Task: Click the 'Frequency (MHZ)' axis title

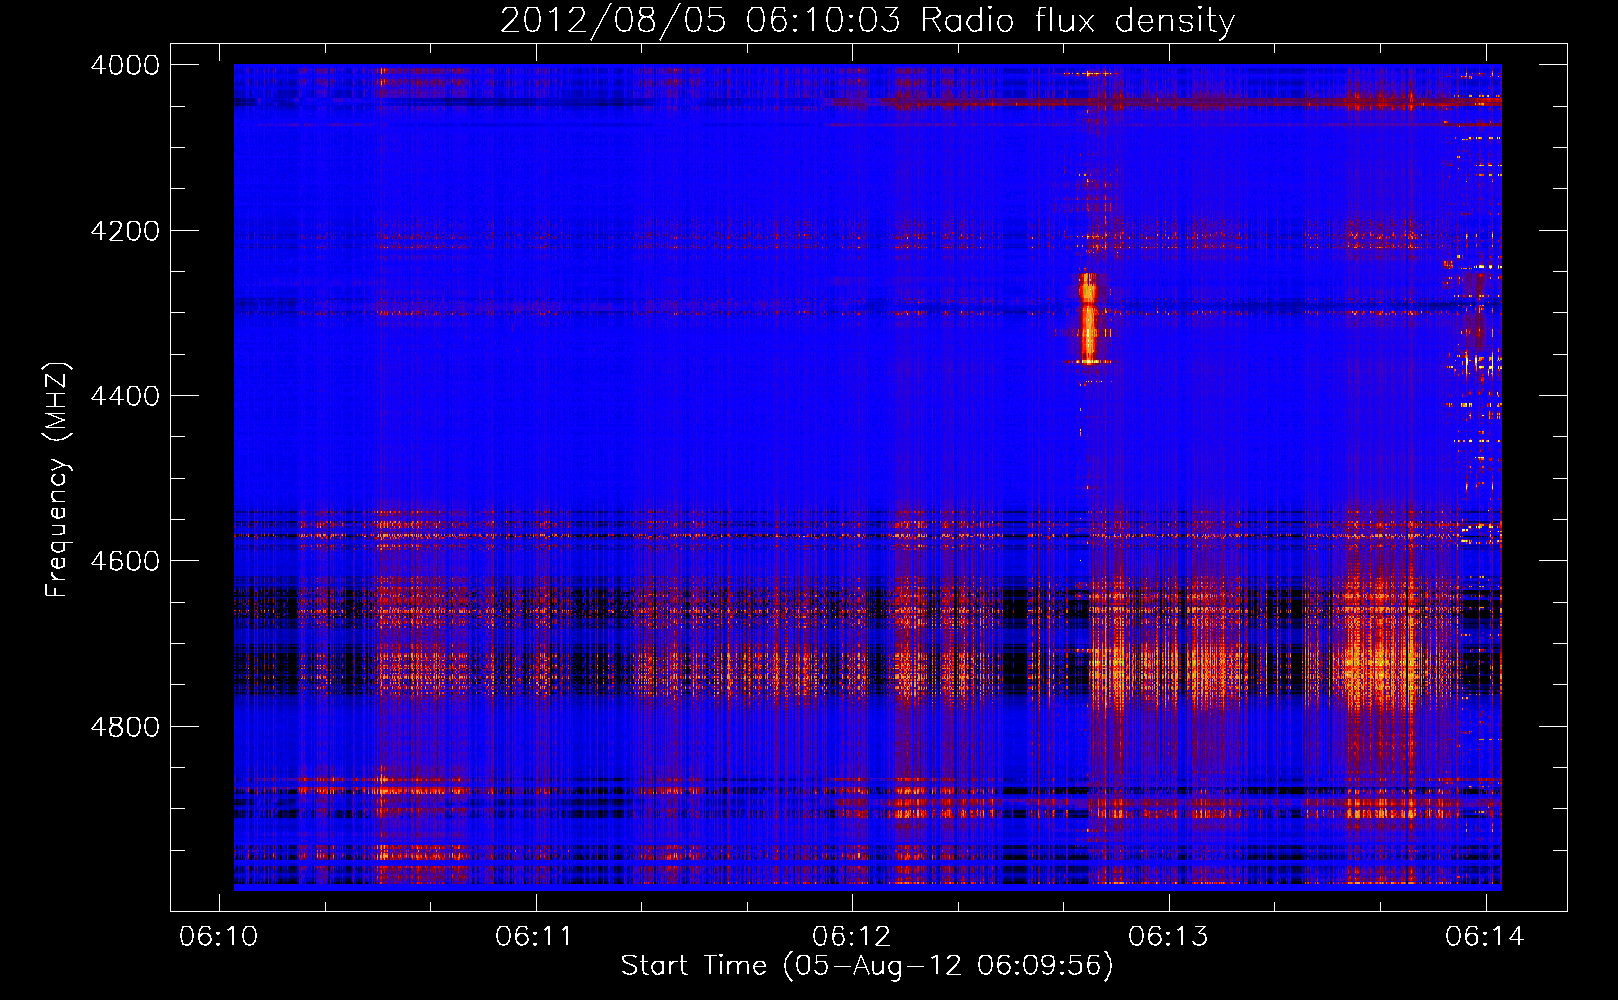Action: tap(58, 480)
